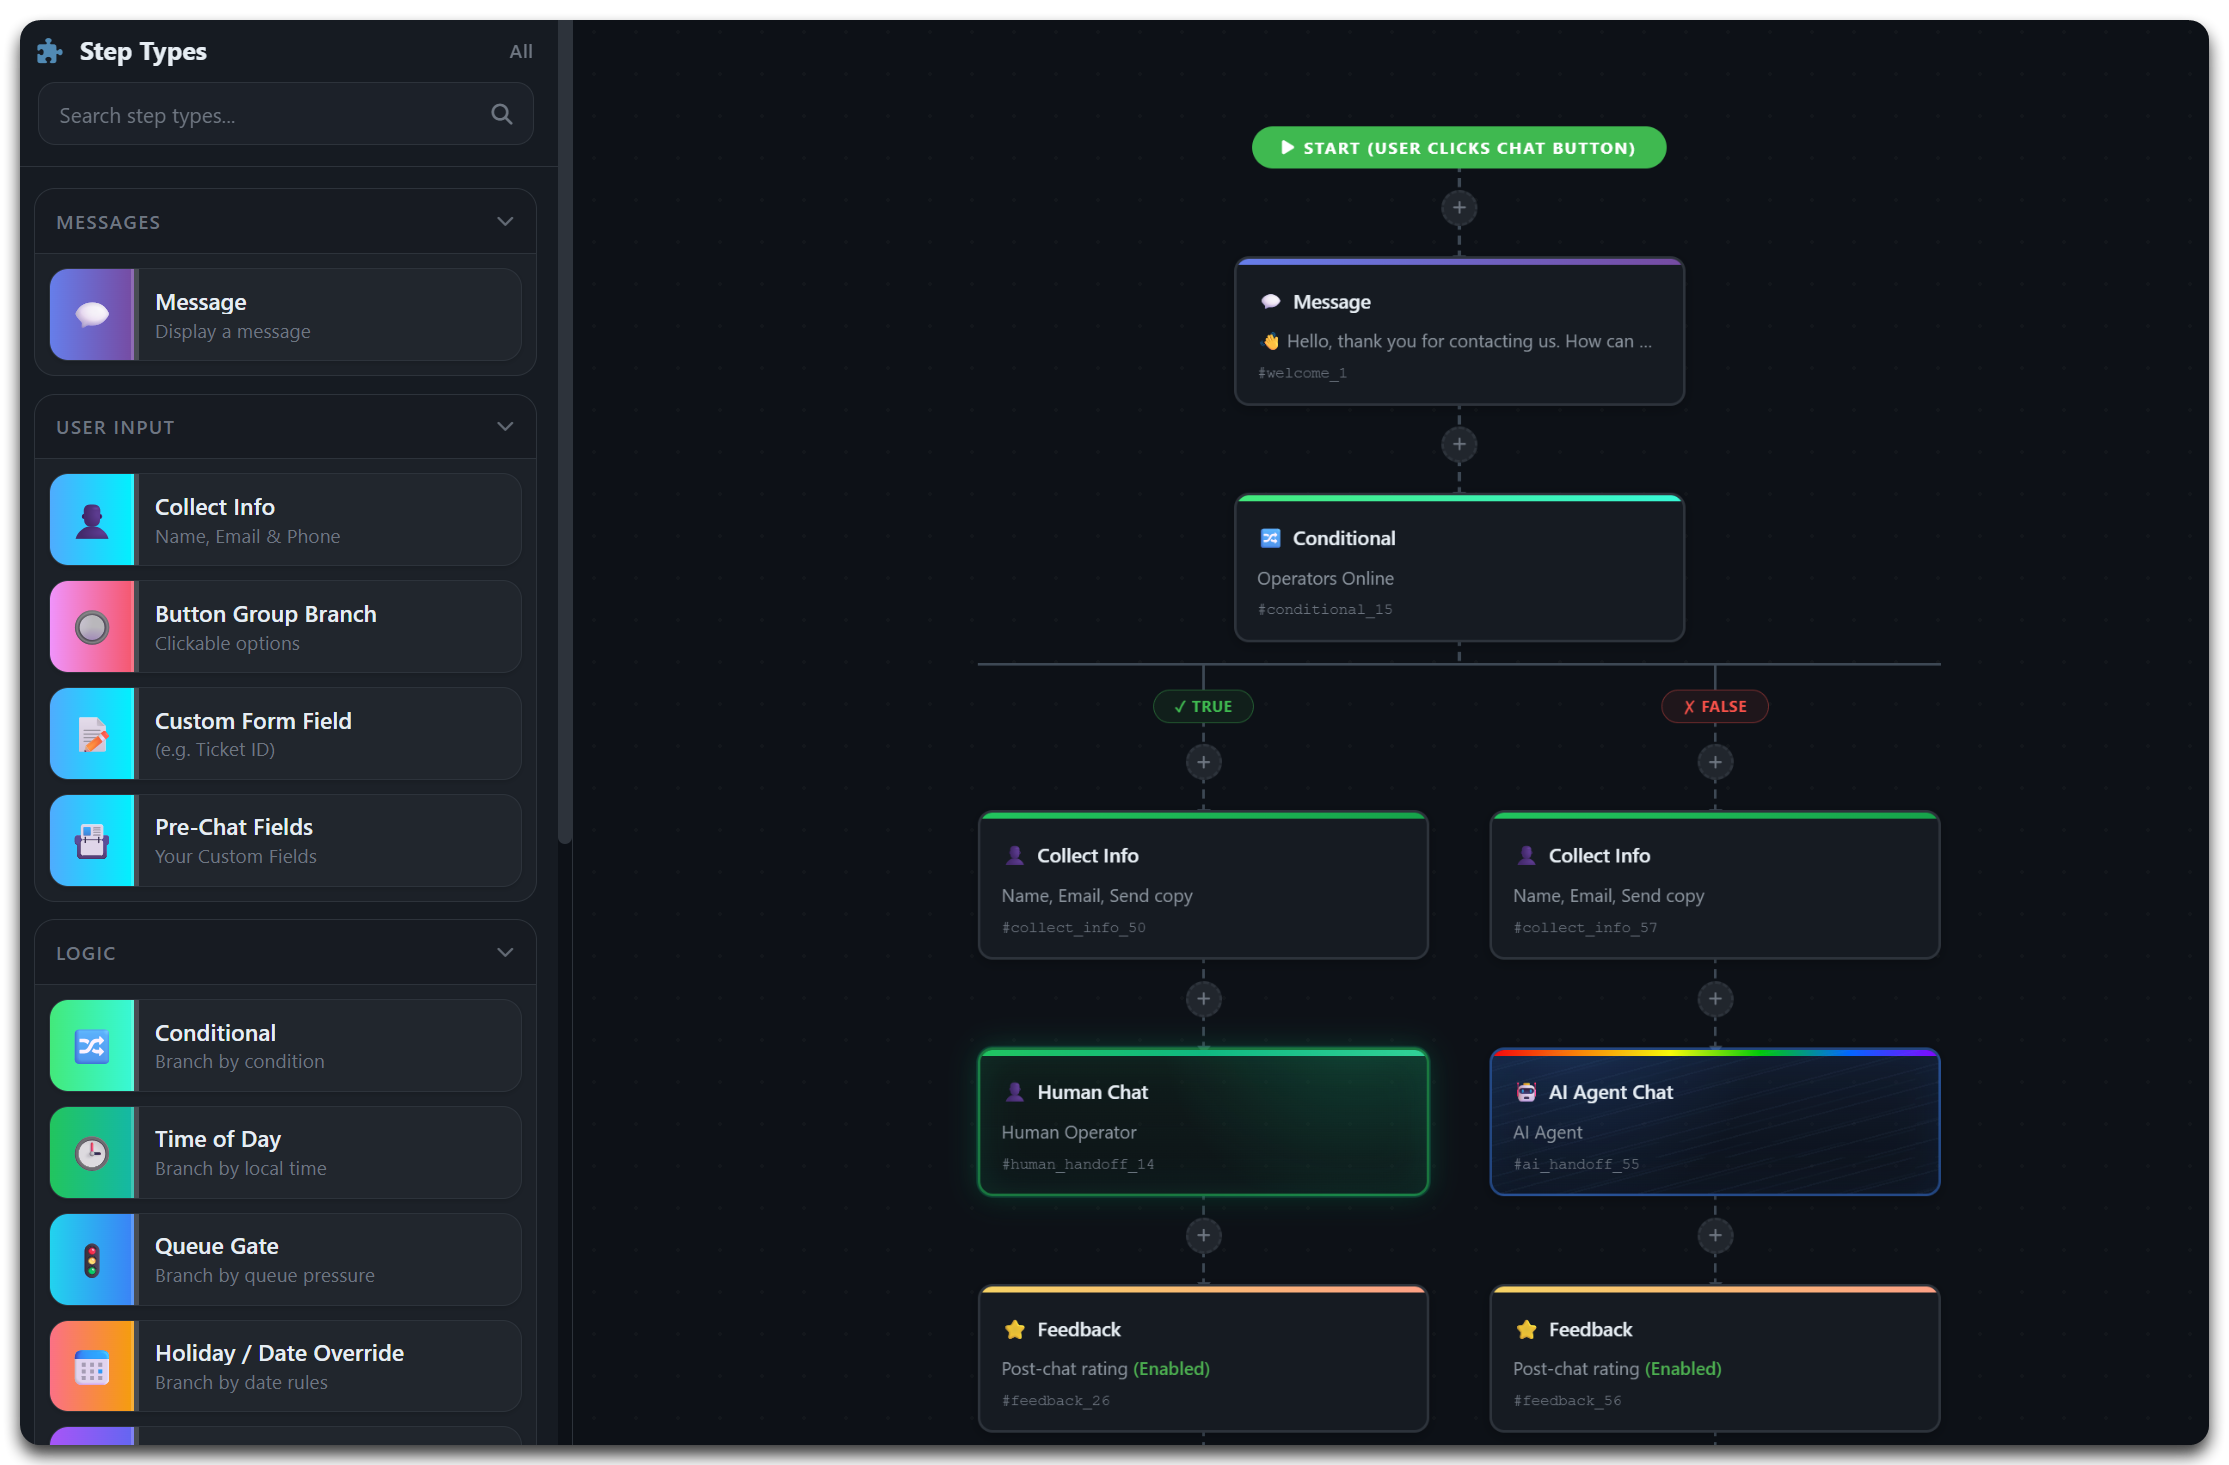Select the Queue Gate traffic-light icon
This screenshot has height=1465, width=2229.
(x=92, y=1259)
